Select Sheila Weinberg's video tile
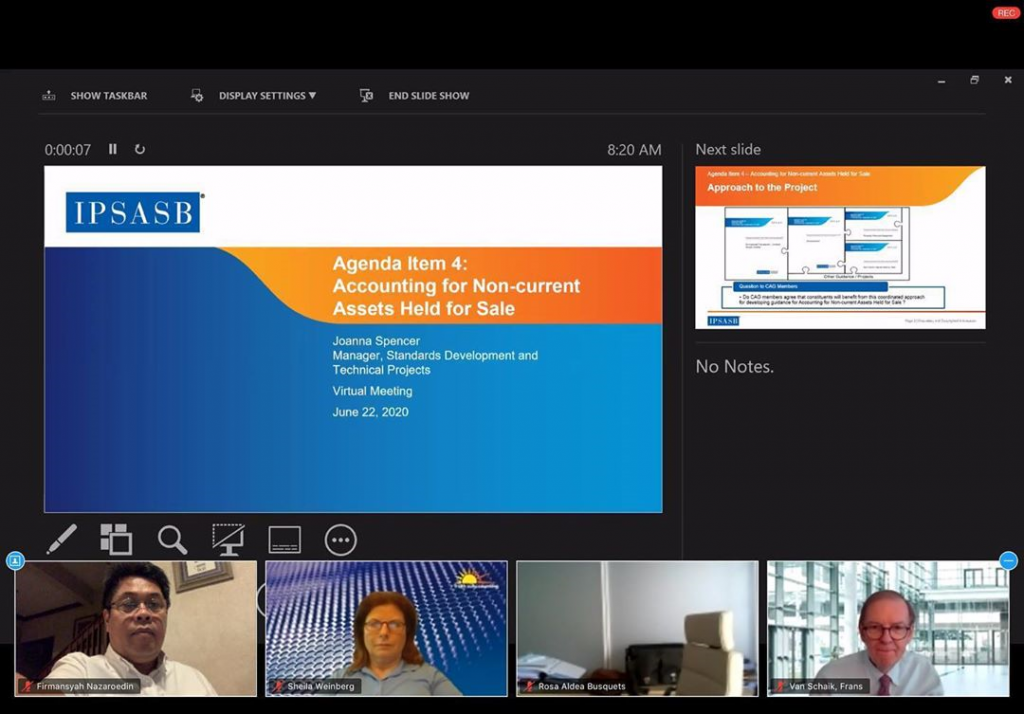 pos(387,628)
